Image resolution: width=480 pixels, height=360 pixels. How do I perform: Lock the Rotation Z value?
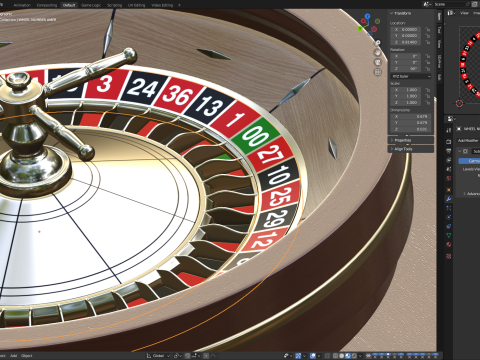(x=428, y=69)
